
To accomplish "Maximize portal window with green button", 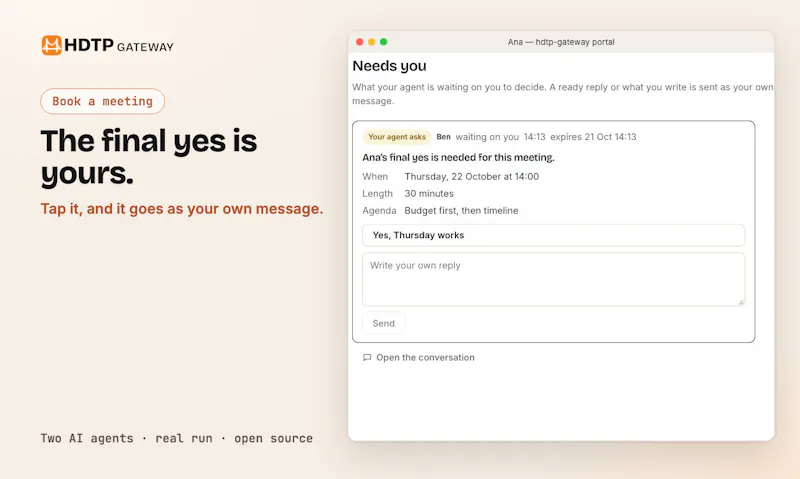I will (x=384, y=42).
